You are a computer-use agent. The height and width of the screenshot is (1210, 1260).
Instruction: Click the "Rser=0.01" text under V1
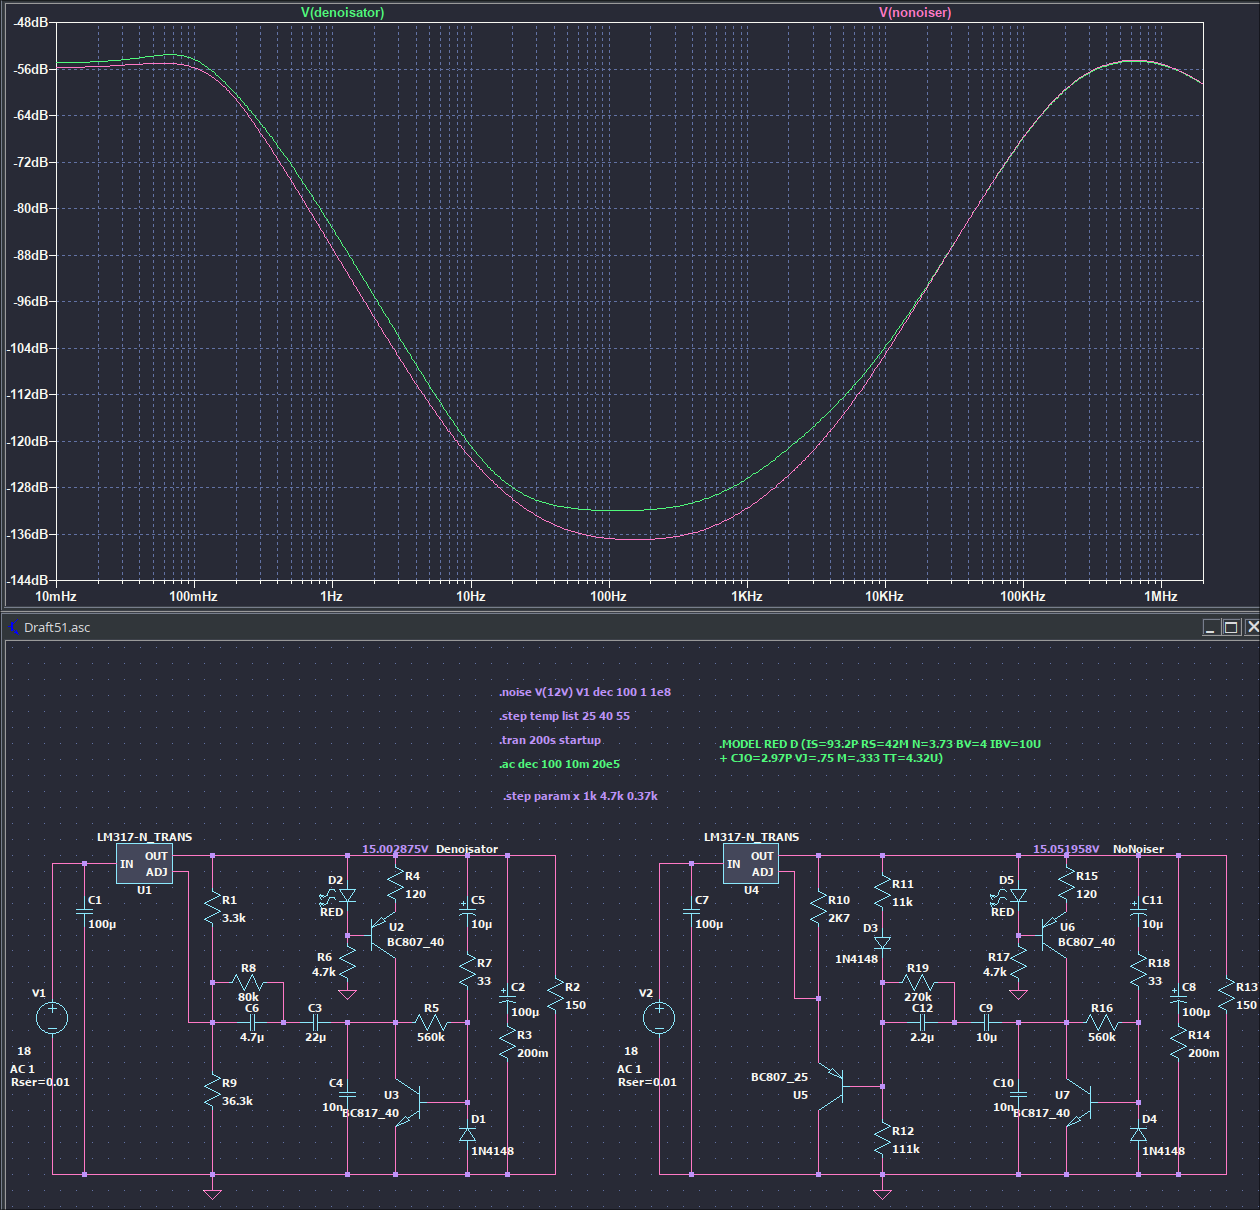pyautogui.click(x=40, y=1082)
